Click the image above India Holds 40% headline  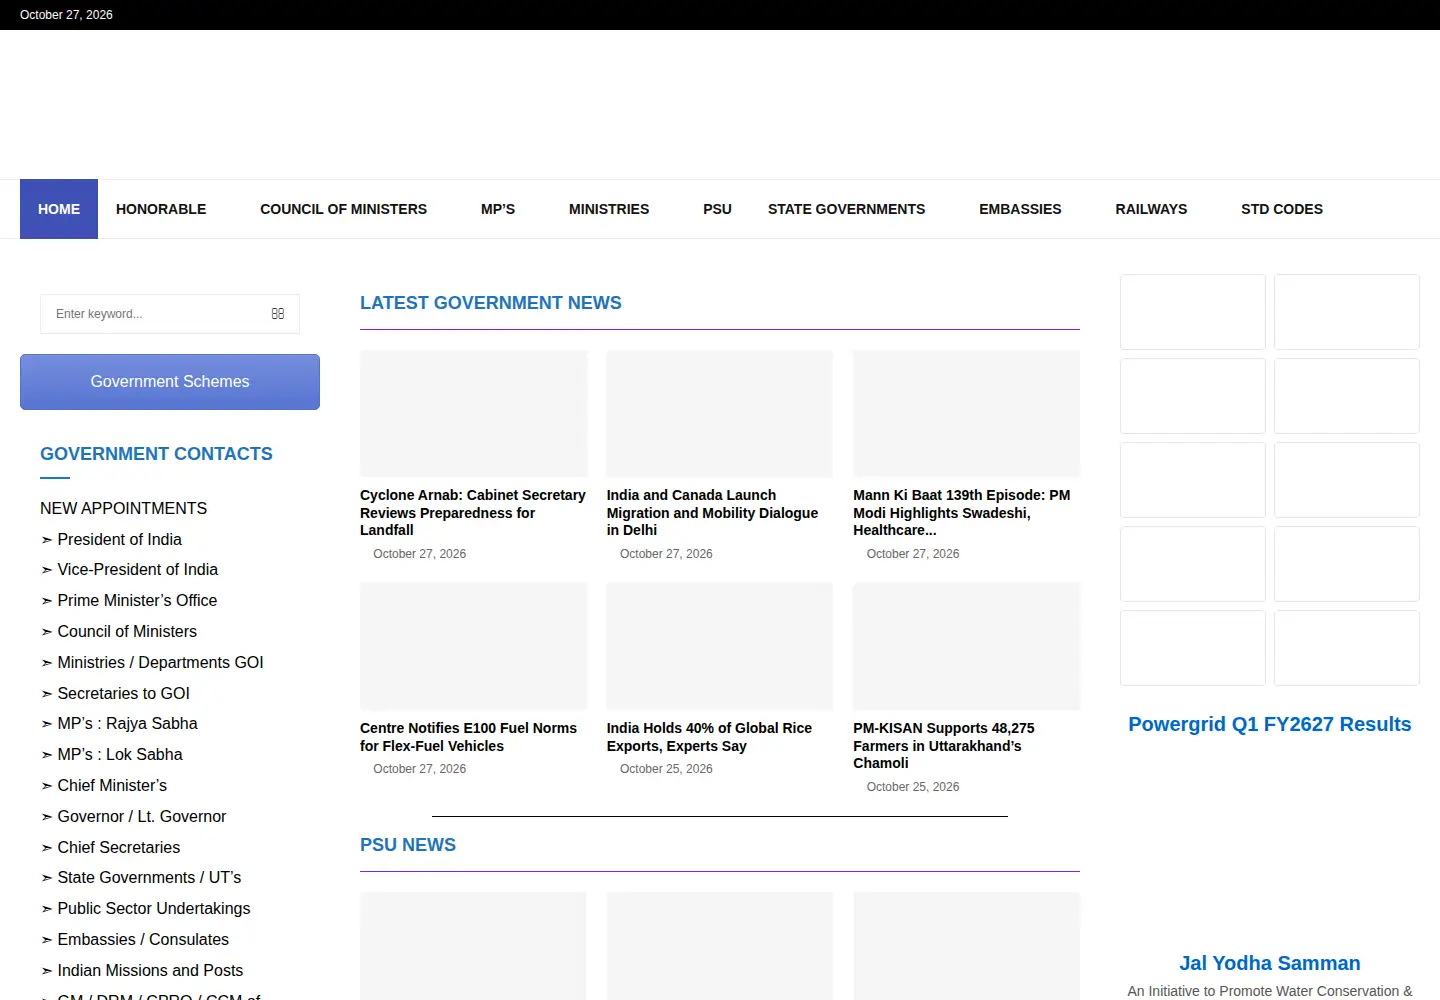point(720,647)
